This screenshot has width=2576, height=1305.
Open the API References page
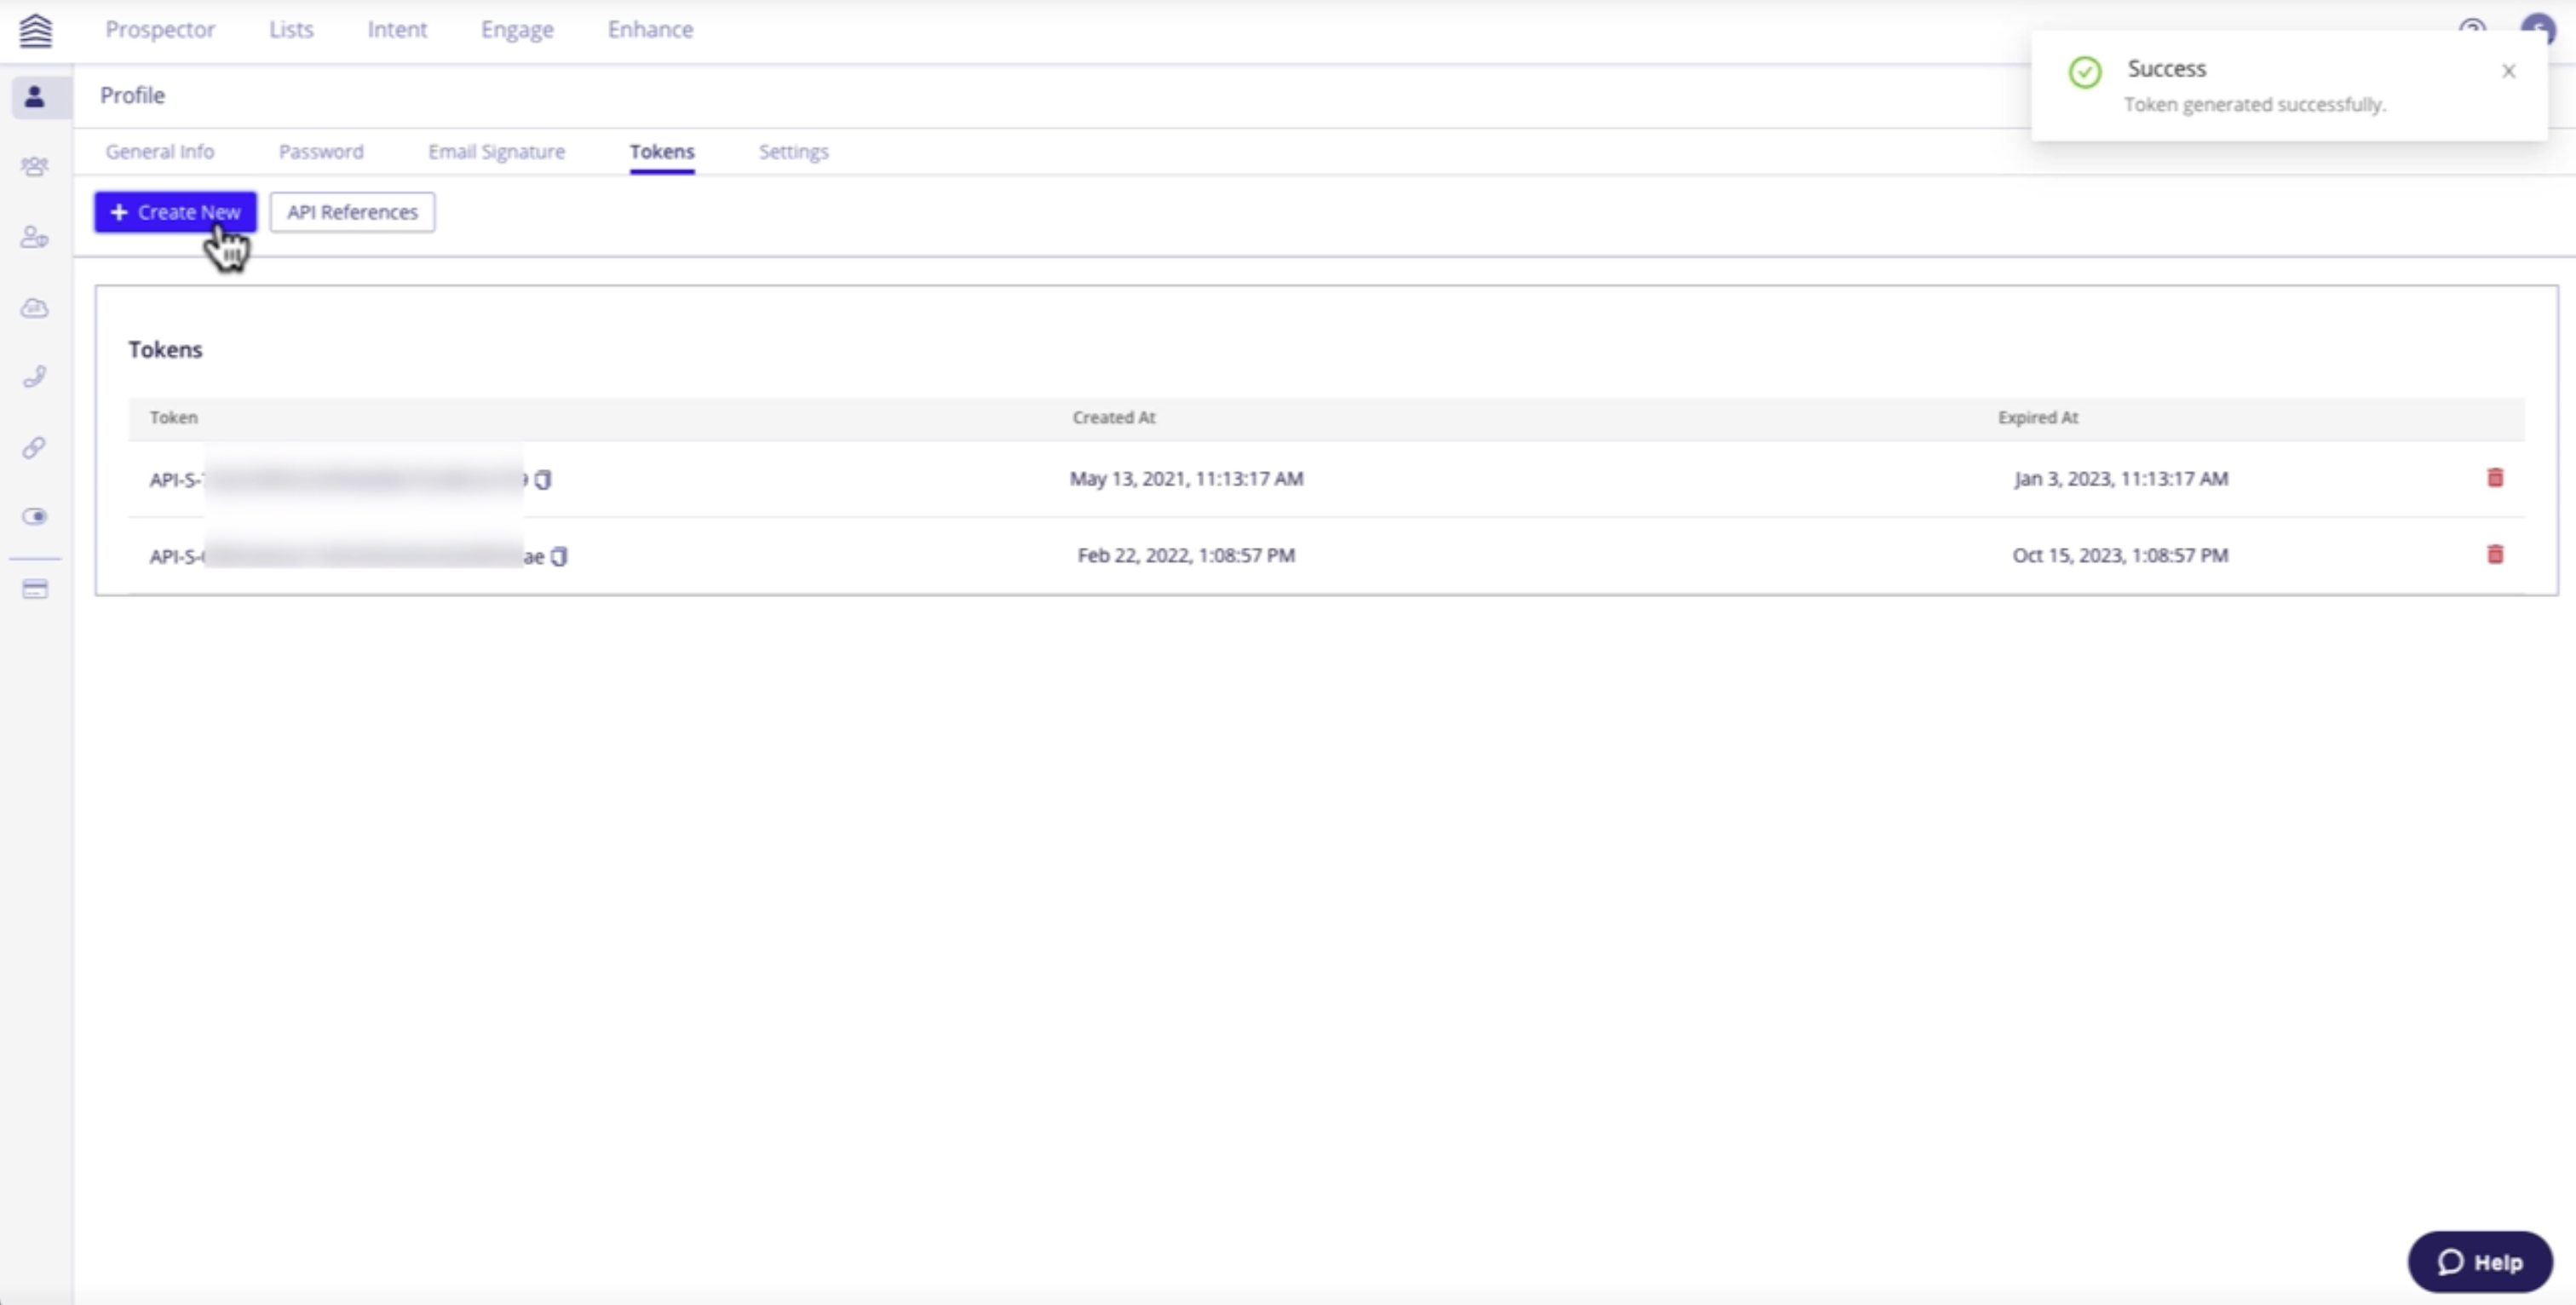click(x=351, y=211)
